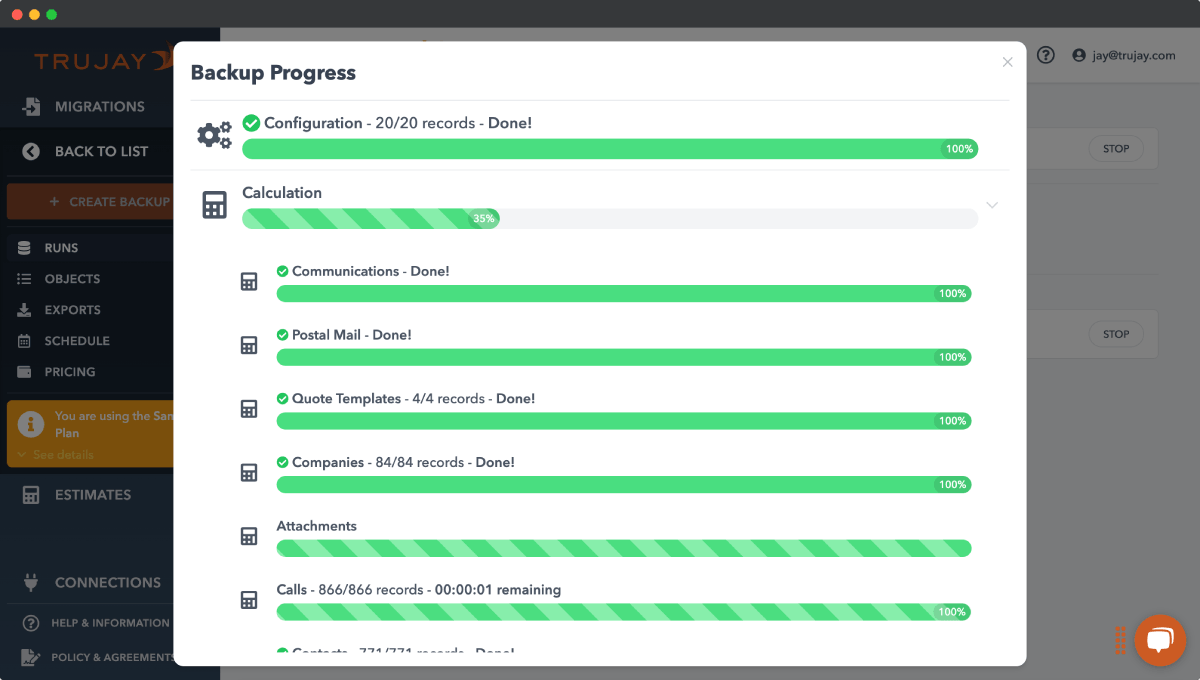The image size is (1200, 680).
Task: Click the green check next to Communications
Action: (283, 271)
